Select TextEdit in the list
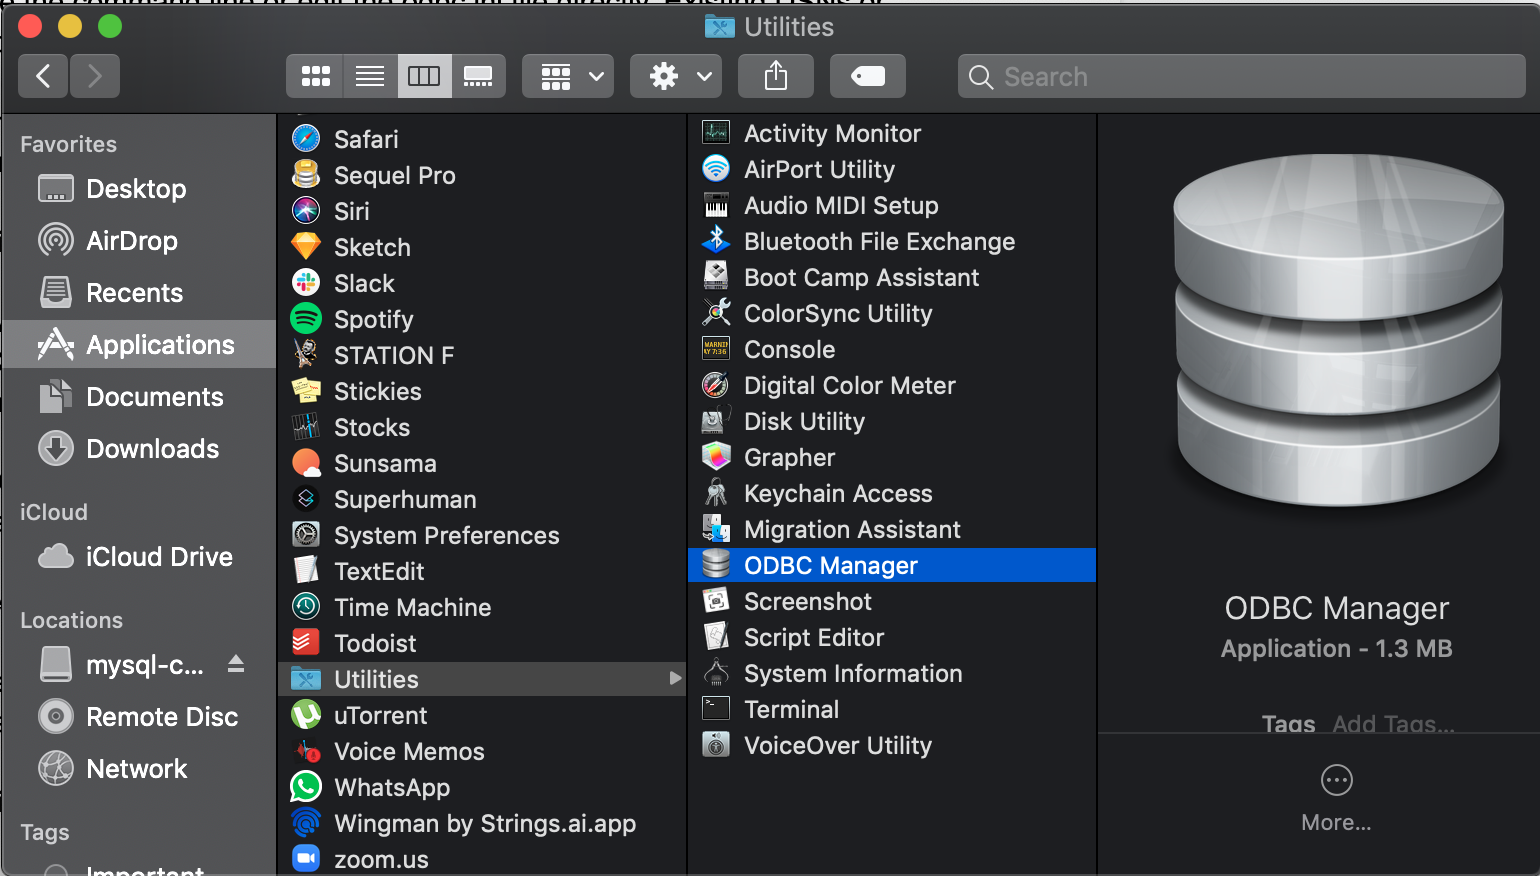This screenshot has height=876, width=1540. pyautogui.click(x=482, y=571)
